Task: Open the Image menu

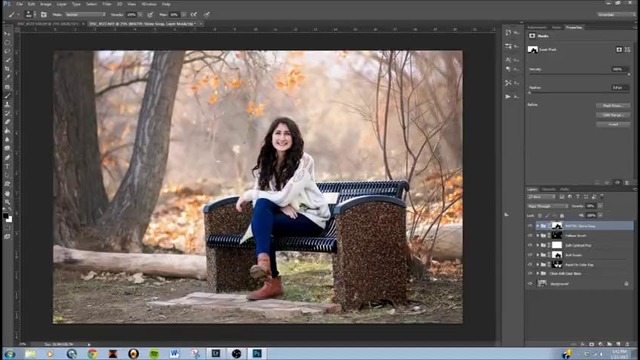Action: pyautogui.click(x=46, y=4)
